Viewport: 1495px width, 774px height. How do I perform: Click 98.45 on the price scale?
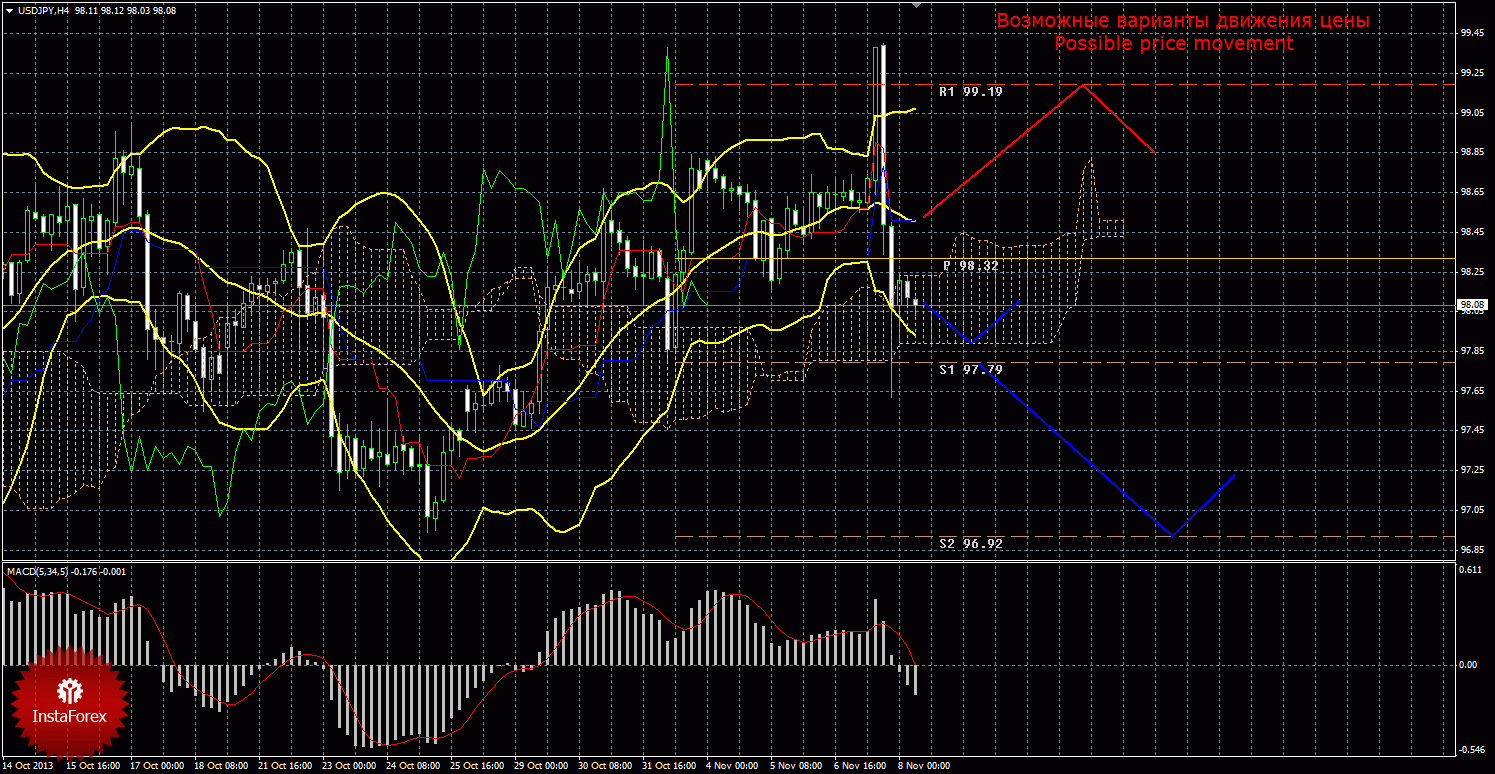pyautogui.click(x=1472, y=232)
